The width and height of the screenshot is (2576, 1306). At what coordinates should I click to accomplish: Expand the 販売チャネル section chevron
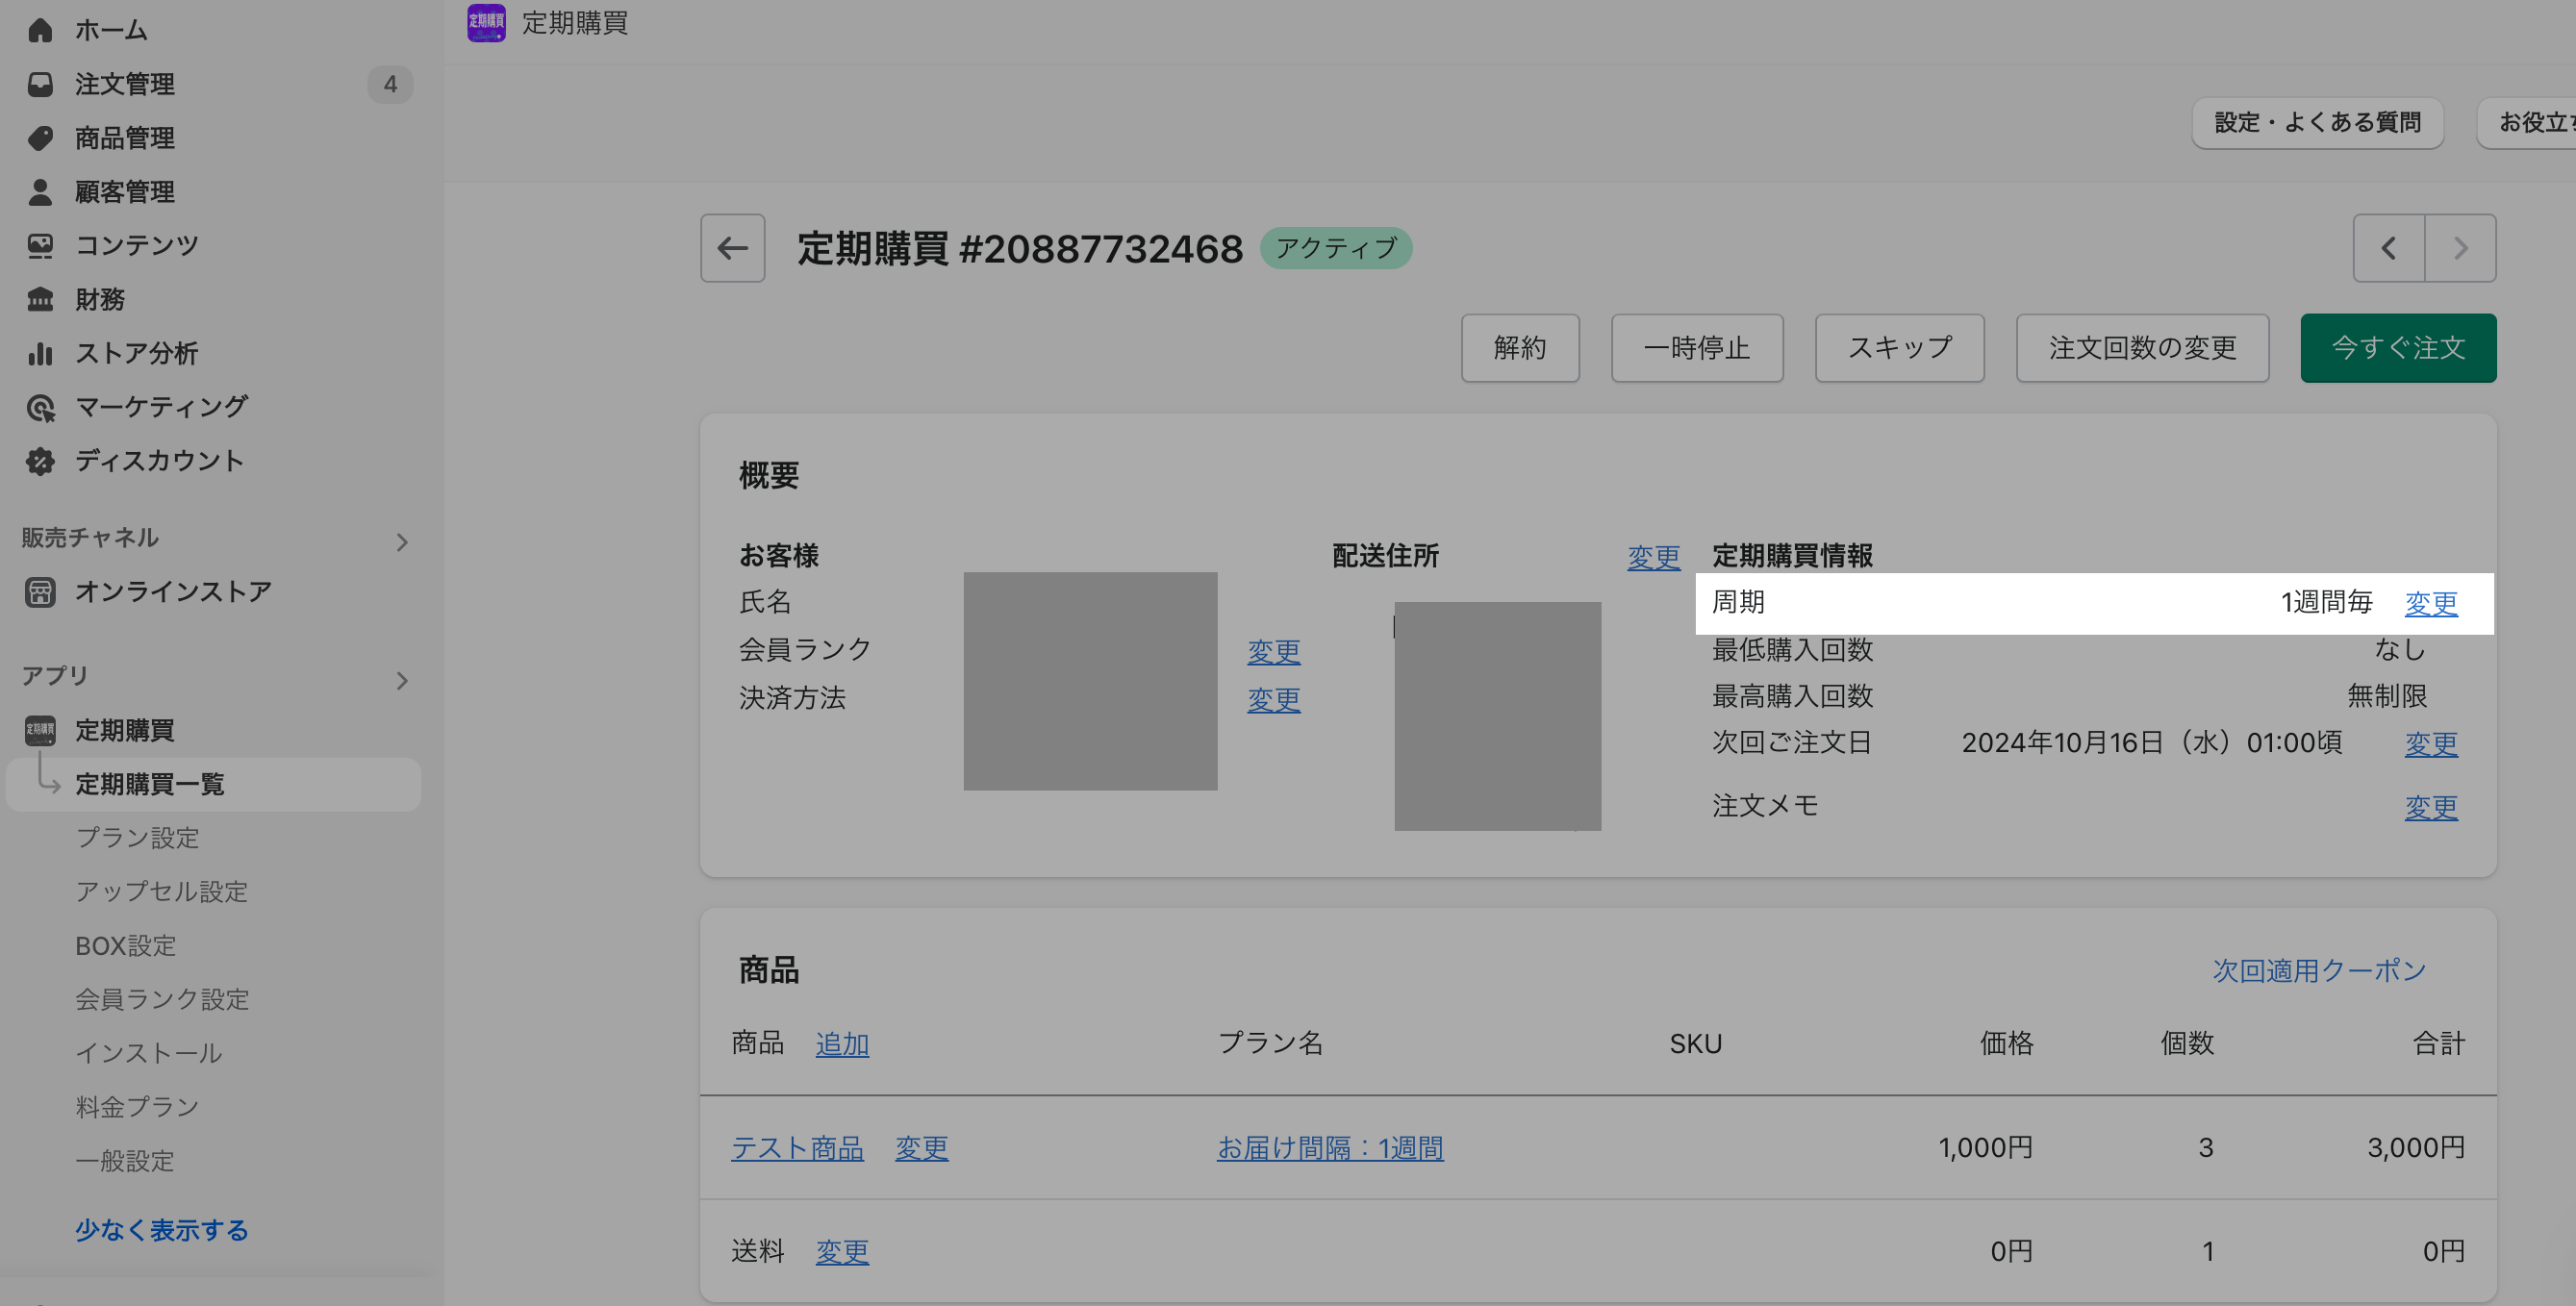[x=402, y=542]
